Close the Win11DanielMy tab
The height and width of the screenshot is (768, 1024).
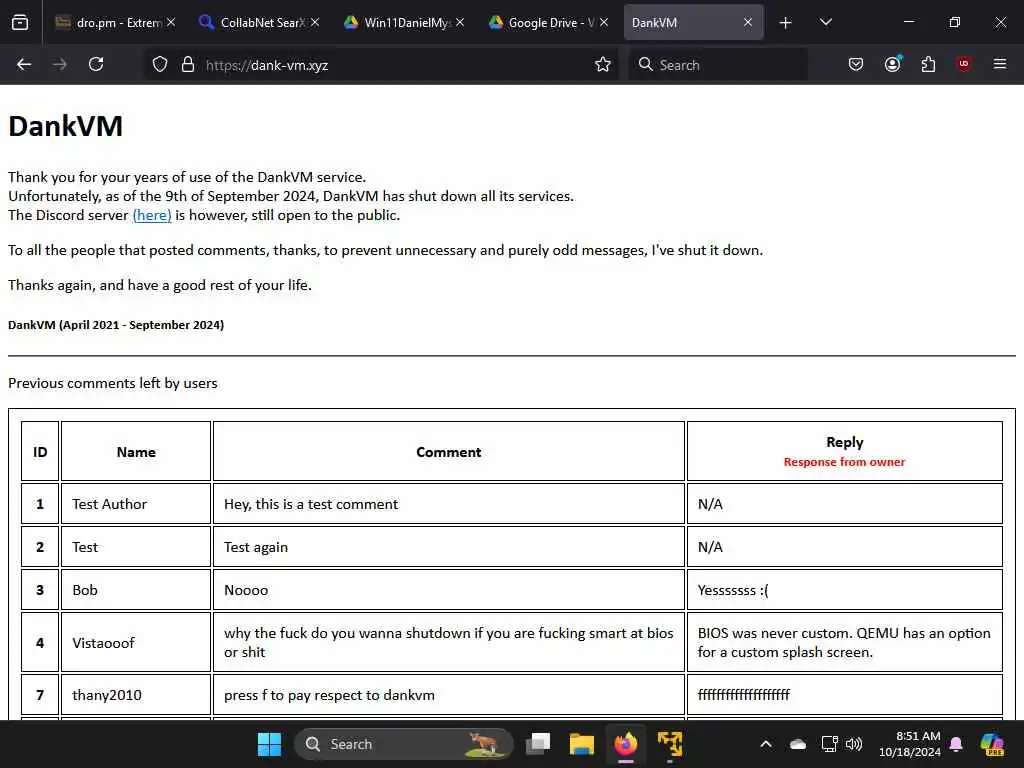460,22
